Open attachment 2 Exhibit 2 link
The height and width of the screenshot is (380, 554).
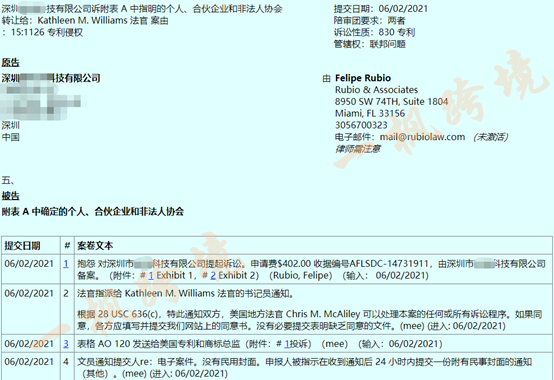coord(213,275)
